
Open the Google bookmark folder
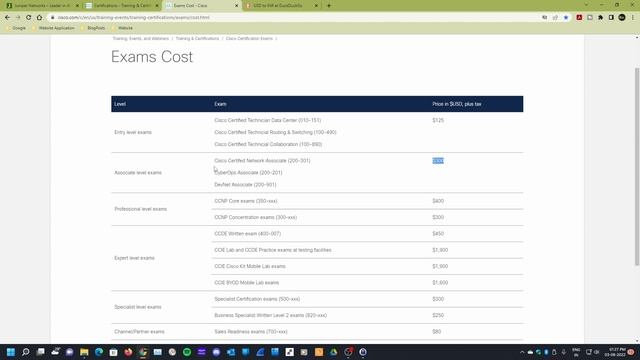[x=16, y=28]
